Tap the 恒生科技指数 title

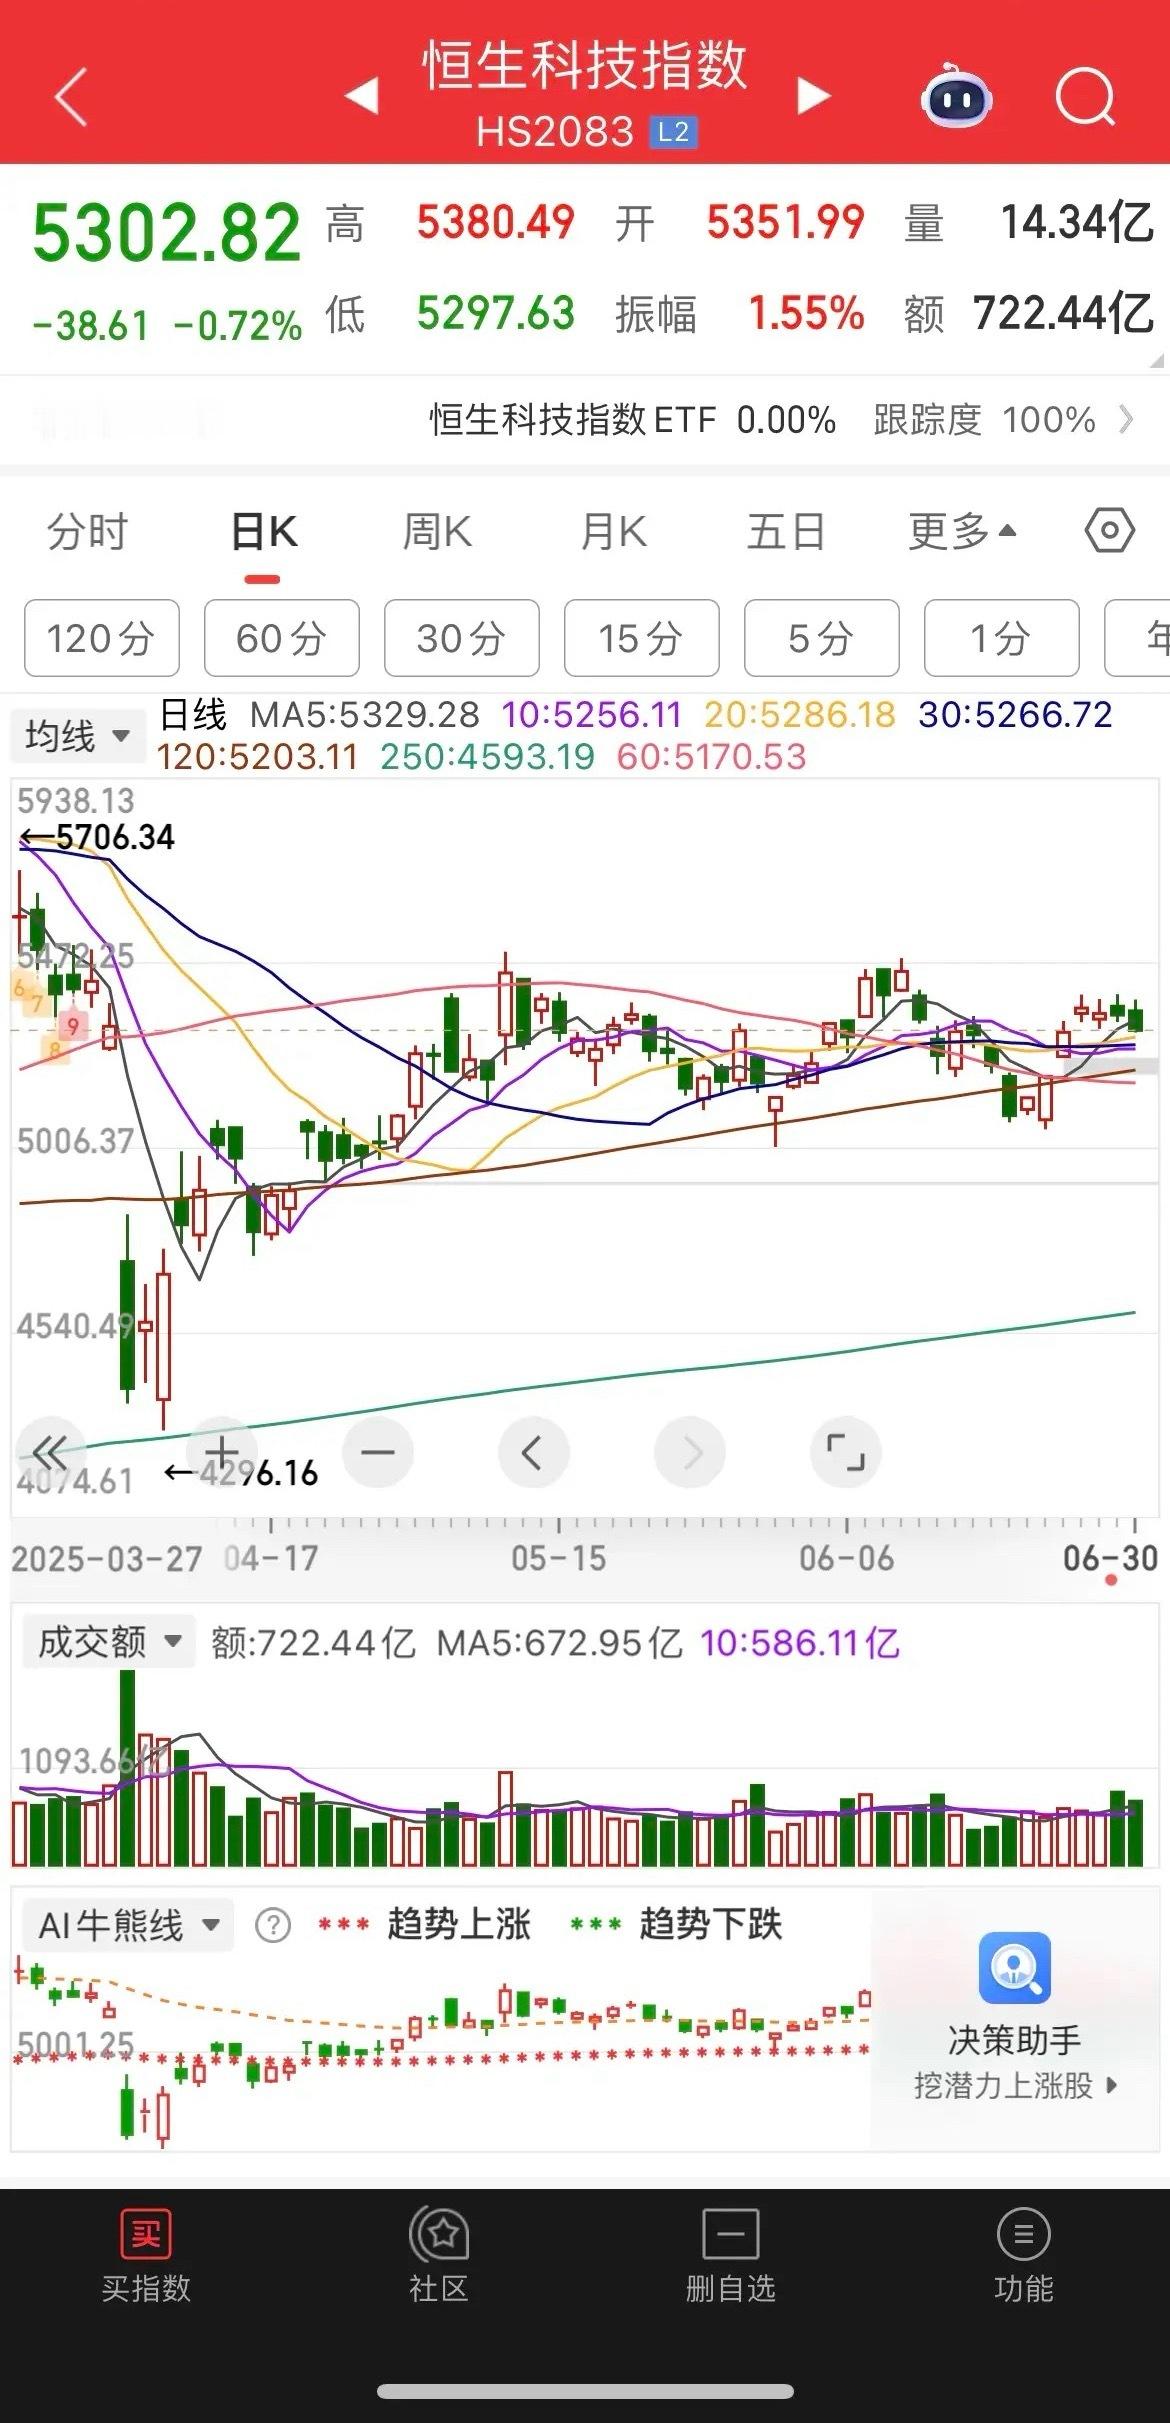pos(585,66)
